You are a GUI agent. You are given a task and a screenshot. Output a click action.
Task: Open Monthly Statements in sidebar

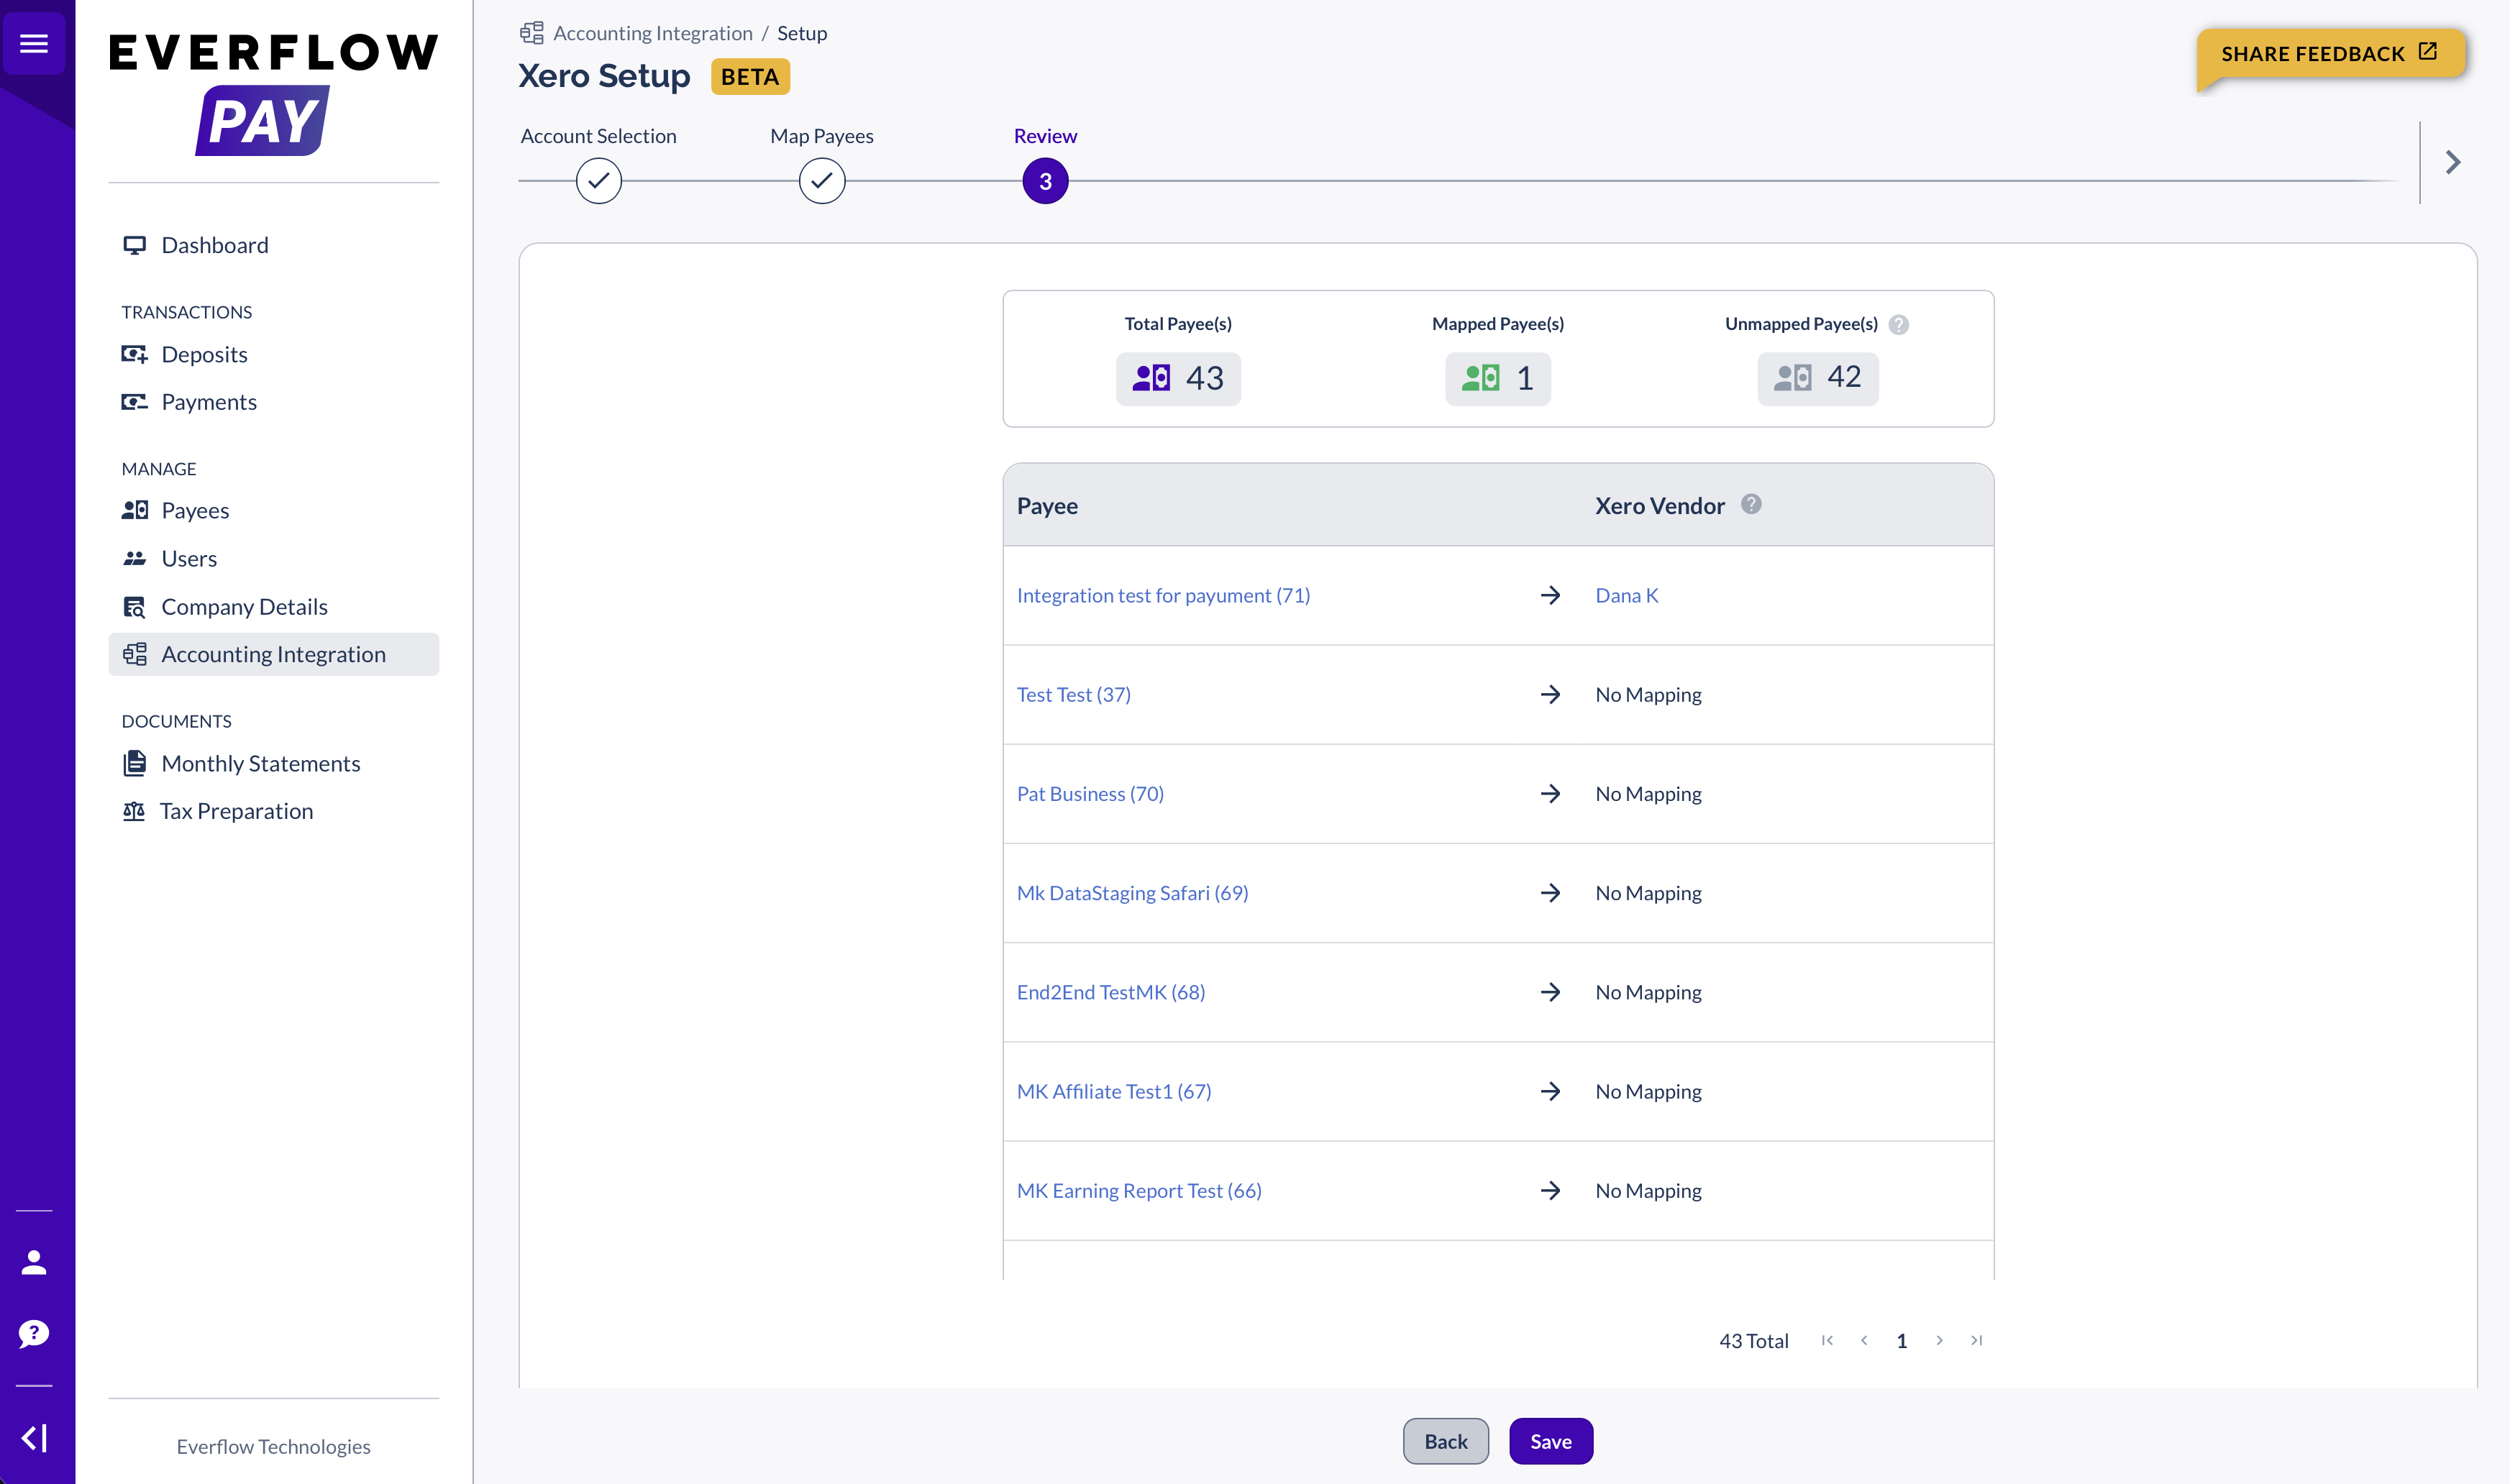[x=260, y=763]
